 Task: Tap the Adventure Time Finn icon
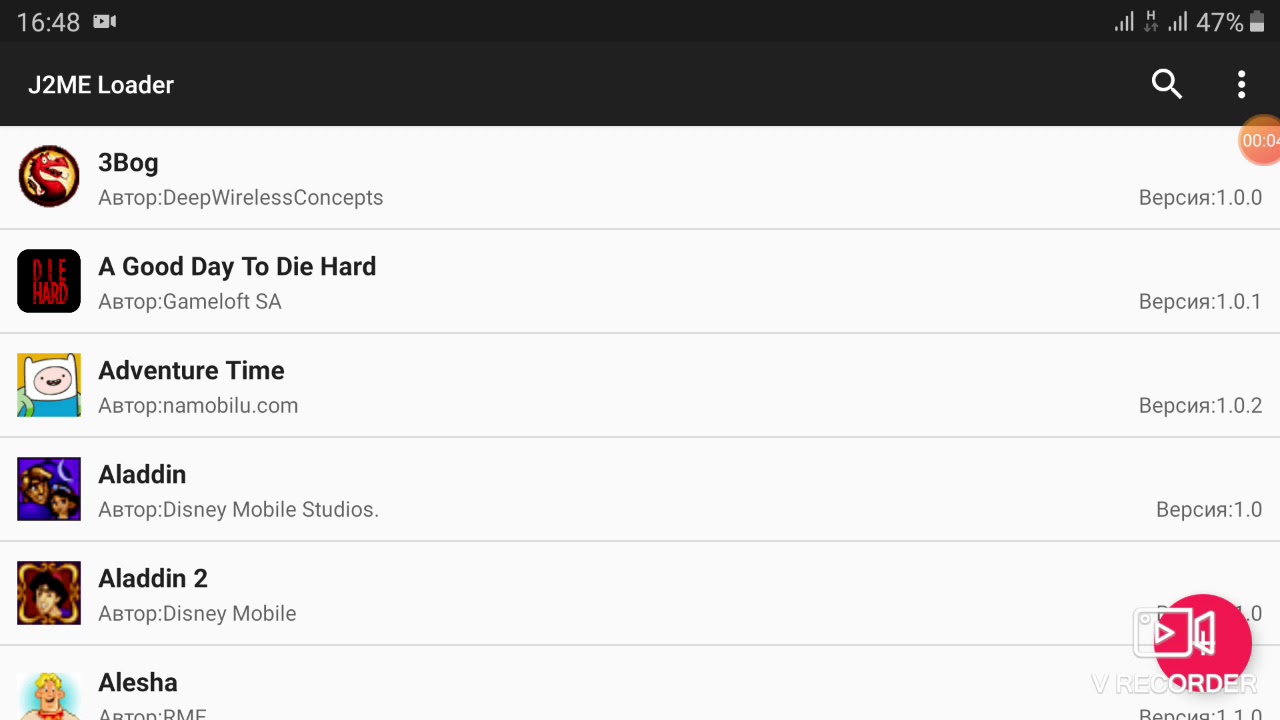point(49,385)
